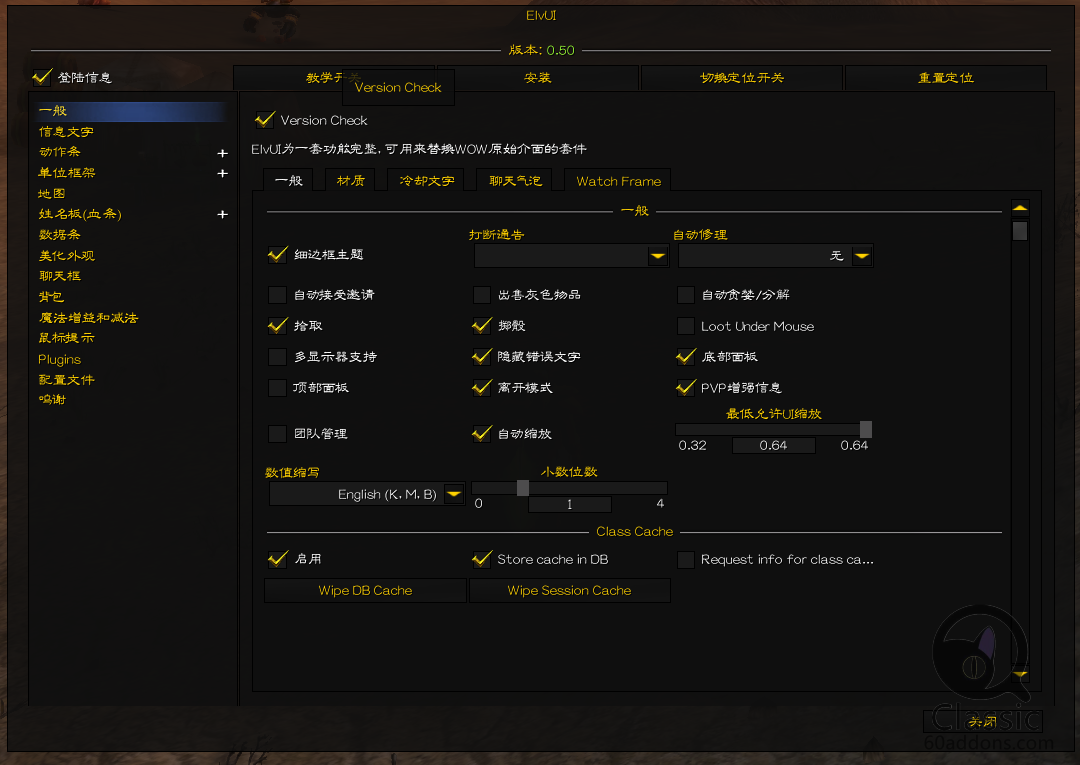This screenshot has width=1080, height=765.
Task: Click the 教学开关 button
Action: point(334,78)
